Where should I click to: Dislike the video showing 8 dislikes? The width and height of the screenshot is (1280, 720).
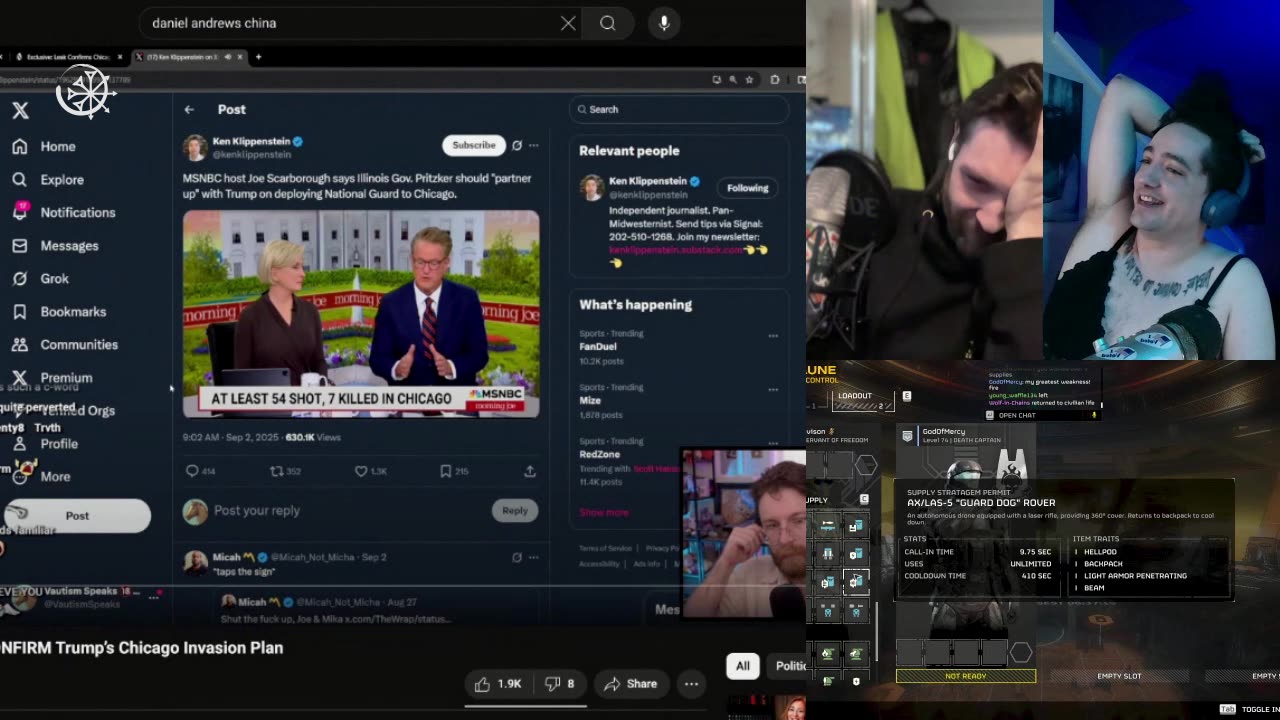[559, 684]
